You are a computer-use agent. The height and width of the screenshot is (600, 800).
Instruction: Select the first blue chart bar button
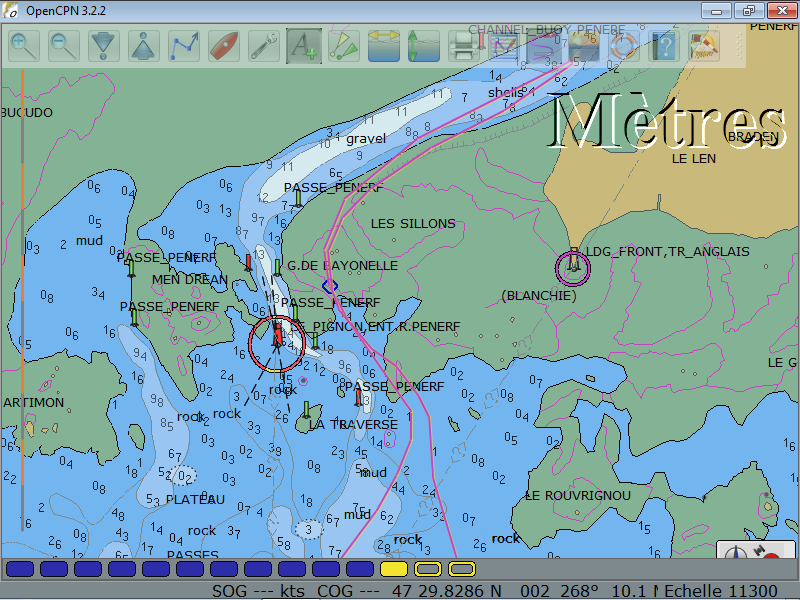(x=20, y=569)
